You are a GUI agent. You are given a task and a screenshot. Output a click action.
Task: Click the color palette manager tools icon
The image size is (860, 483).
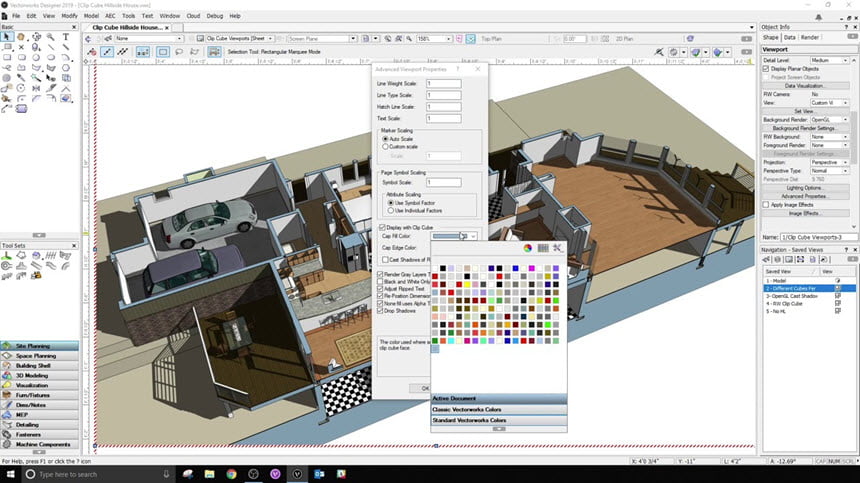click(558, 248)
